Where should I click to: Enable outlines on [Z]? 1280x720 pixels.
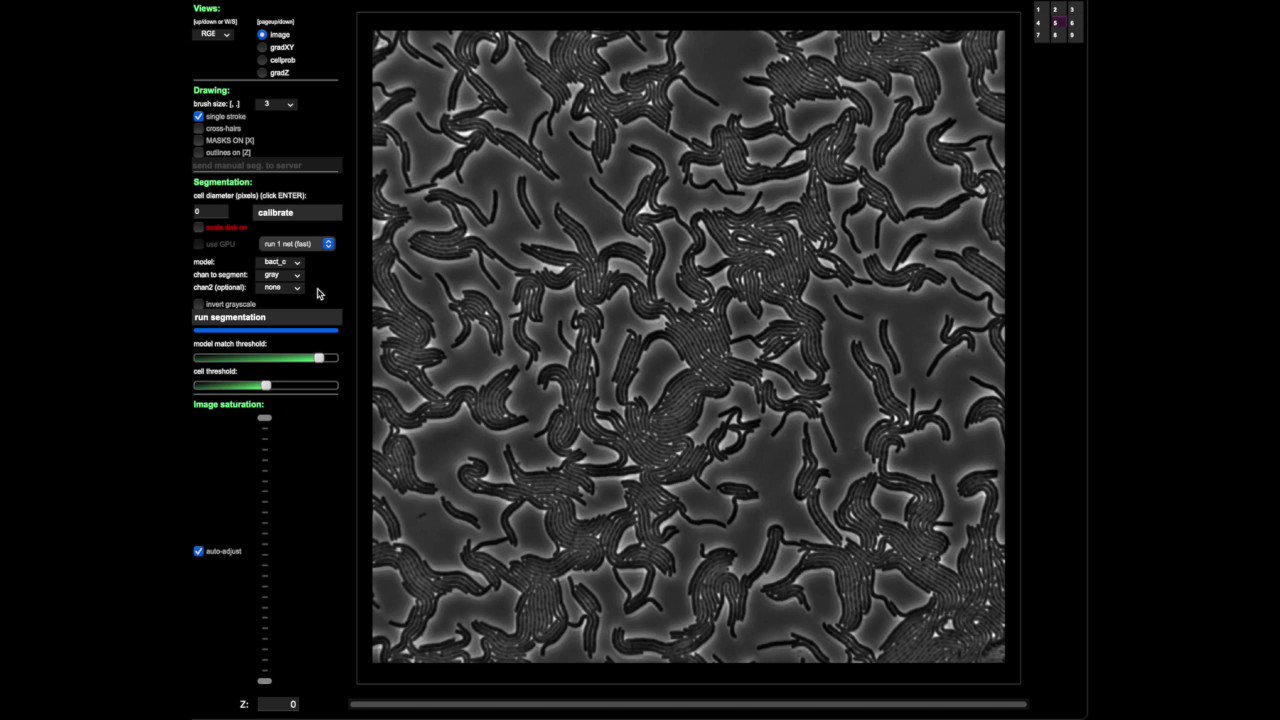(x=198, y=152)
